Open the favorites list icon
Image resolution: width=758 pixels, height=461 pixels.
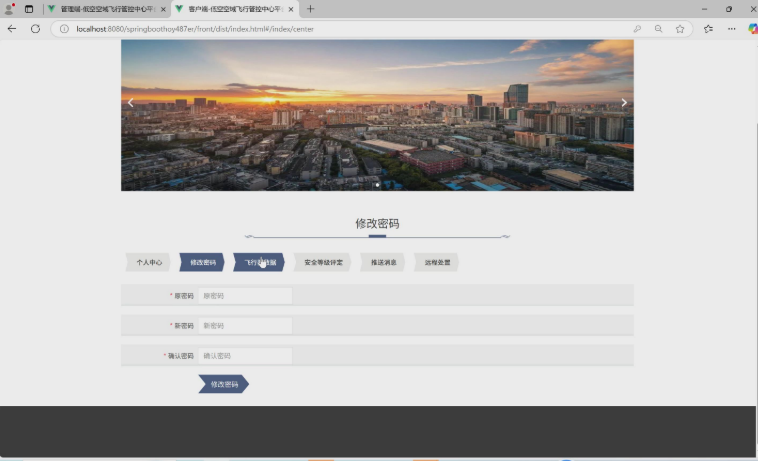[x=708, y=29]
